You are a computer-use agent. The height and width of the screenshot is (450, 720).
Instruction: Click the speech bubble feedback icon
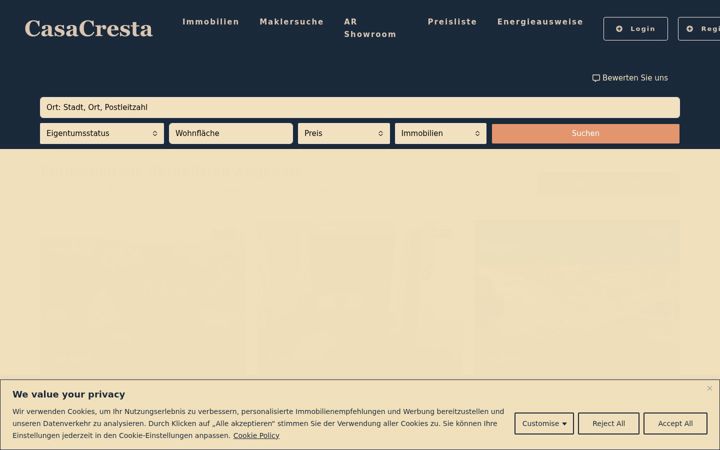pos(596,78)
